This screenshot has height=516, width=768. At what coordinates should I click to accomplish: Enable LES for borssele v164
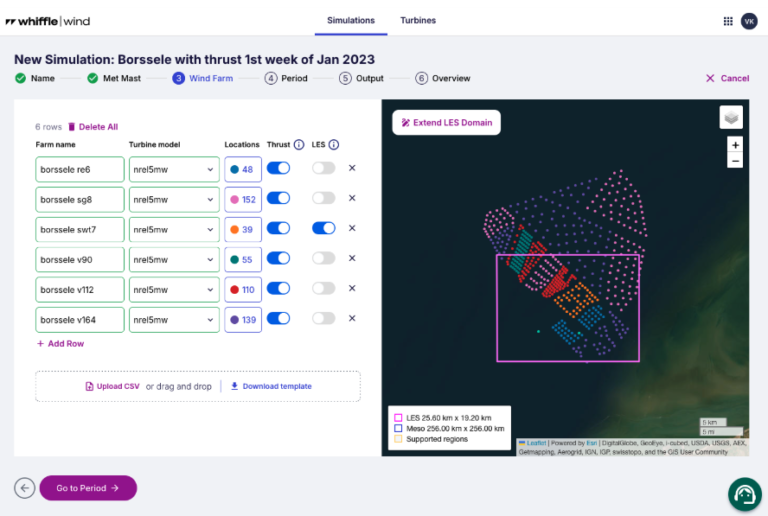[323, 319]
